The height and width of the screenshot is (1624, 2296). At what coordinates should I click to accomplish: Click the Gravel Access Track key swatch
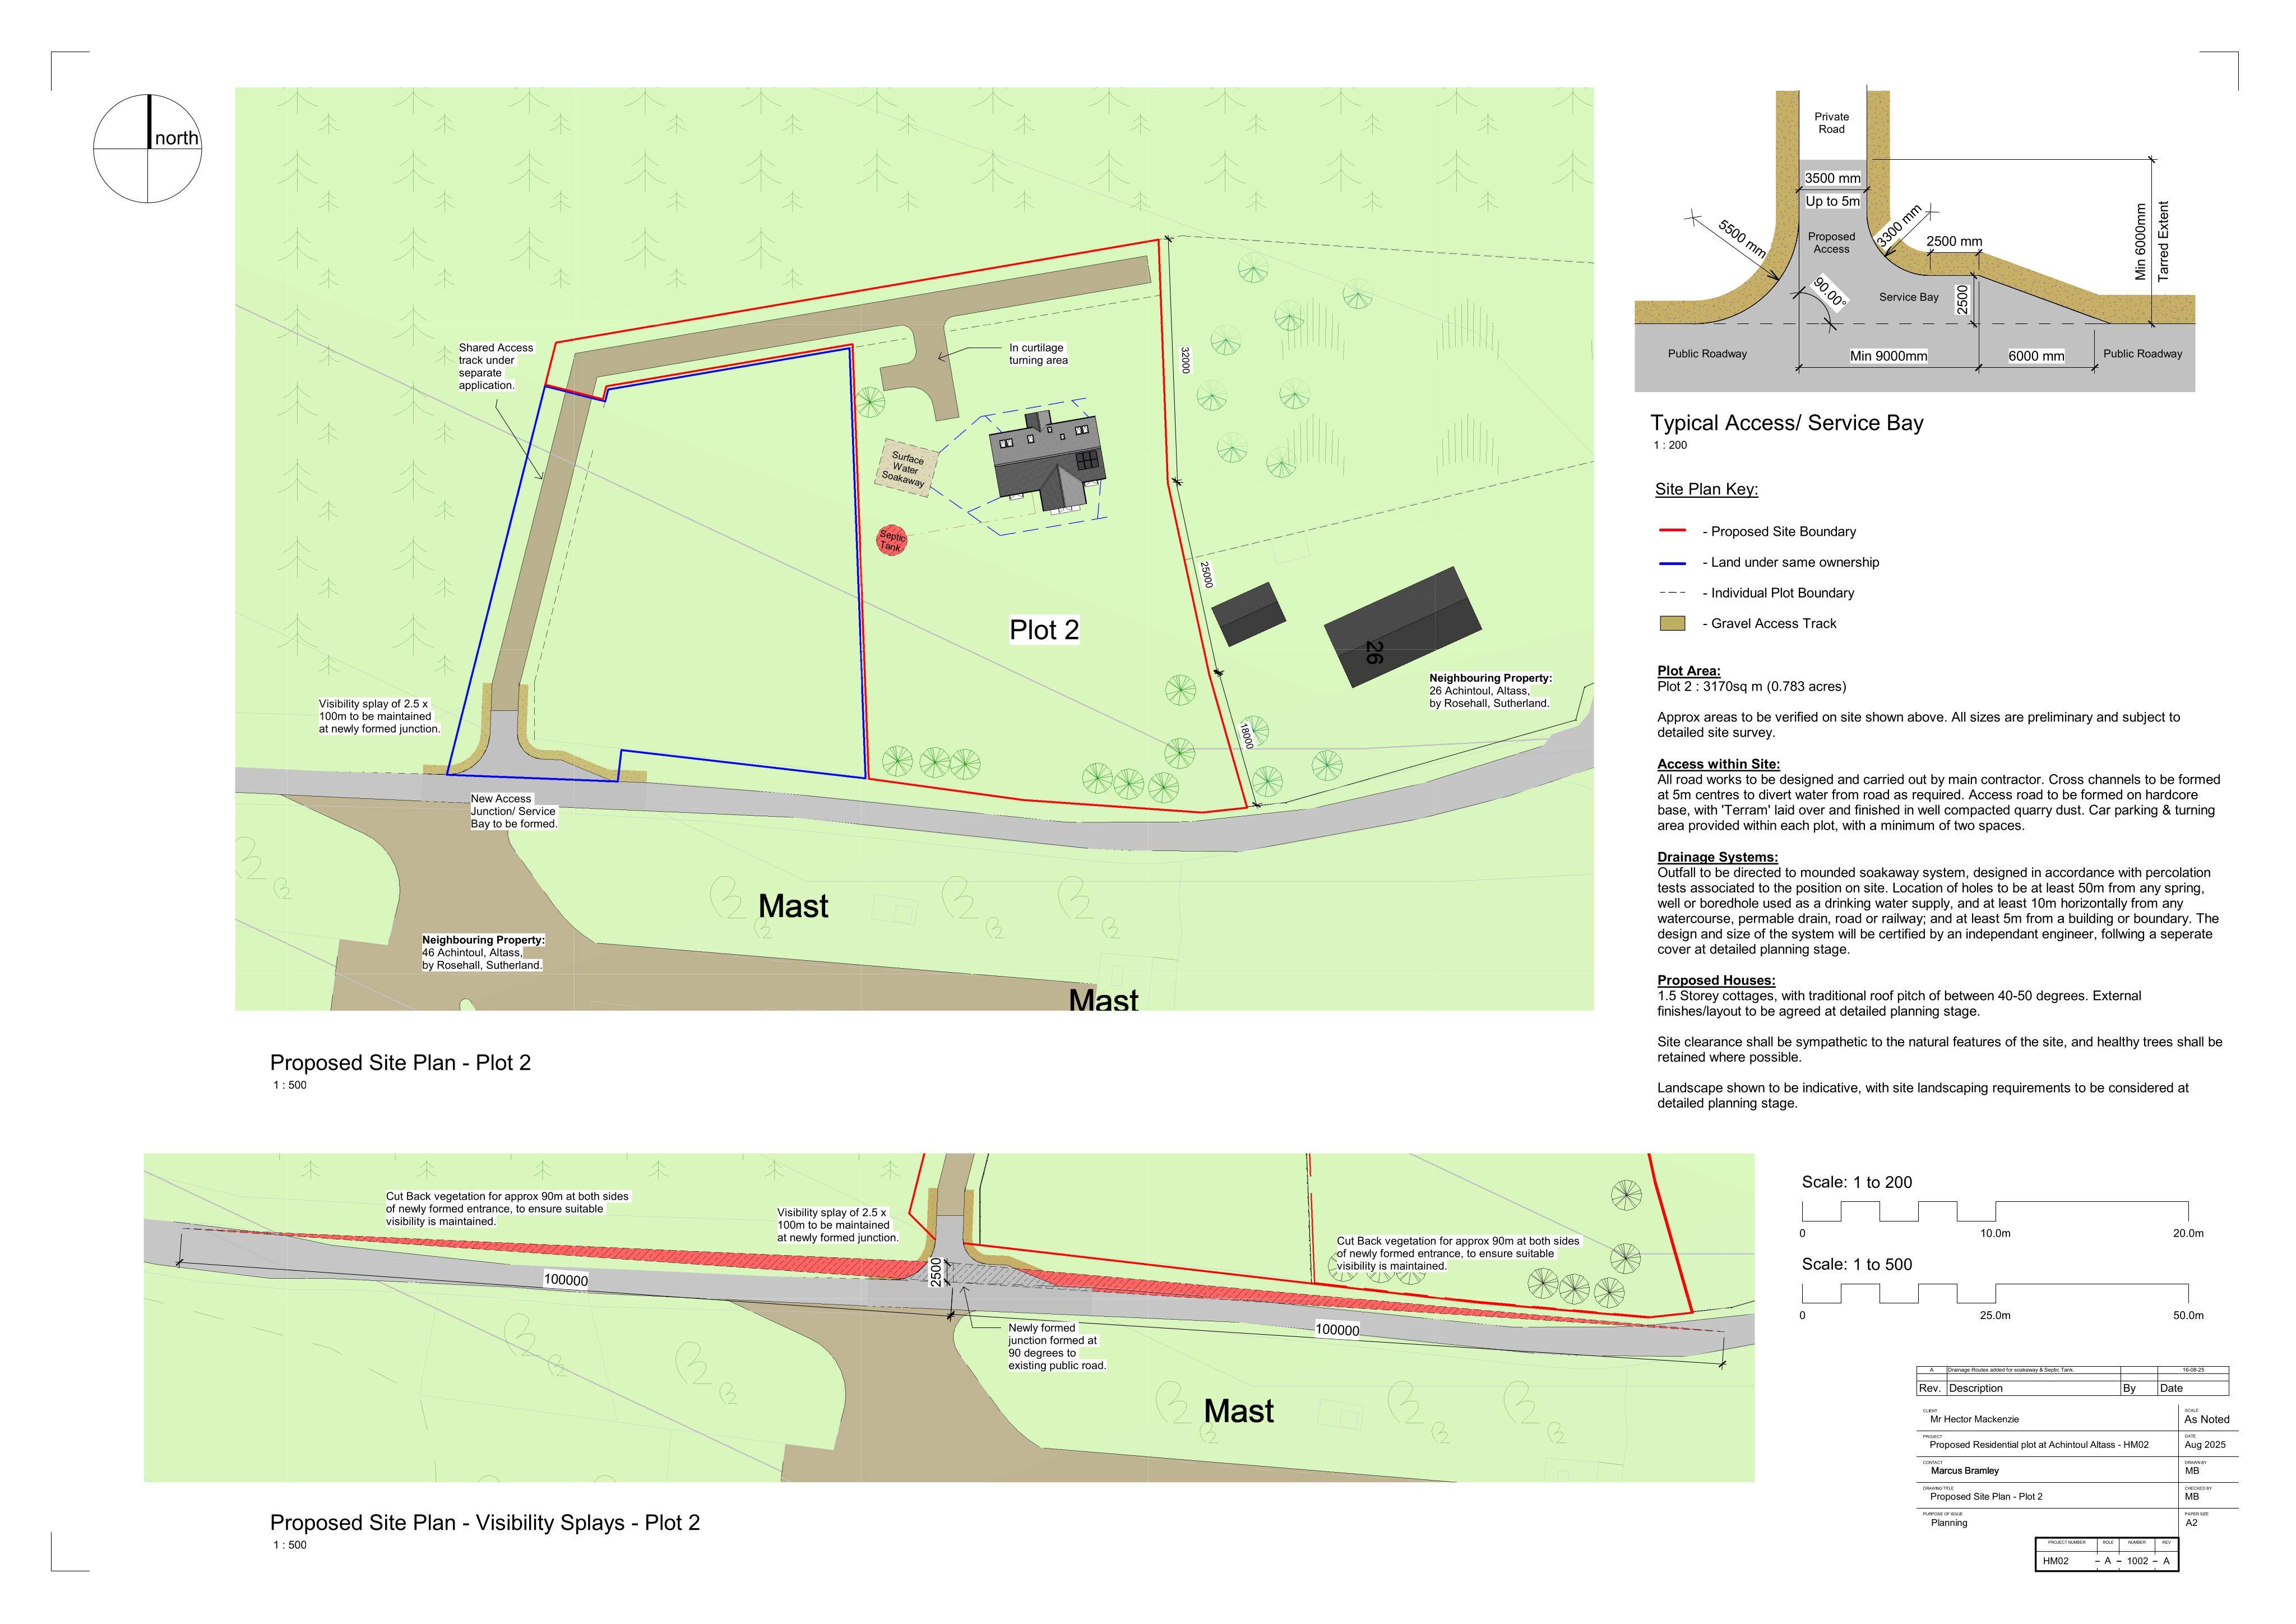click(x=1672, y=623)
